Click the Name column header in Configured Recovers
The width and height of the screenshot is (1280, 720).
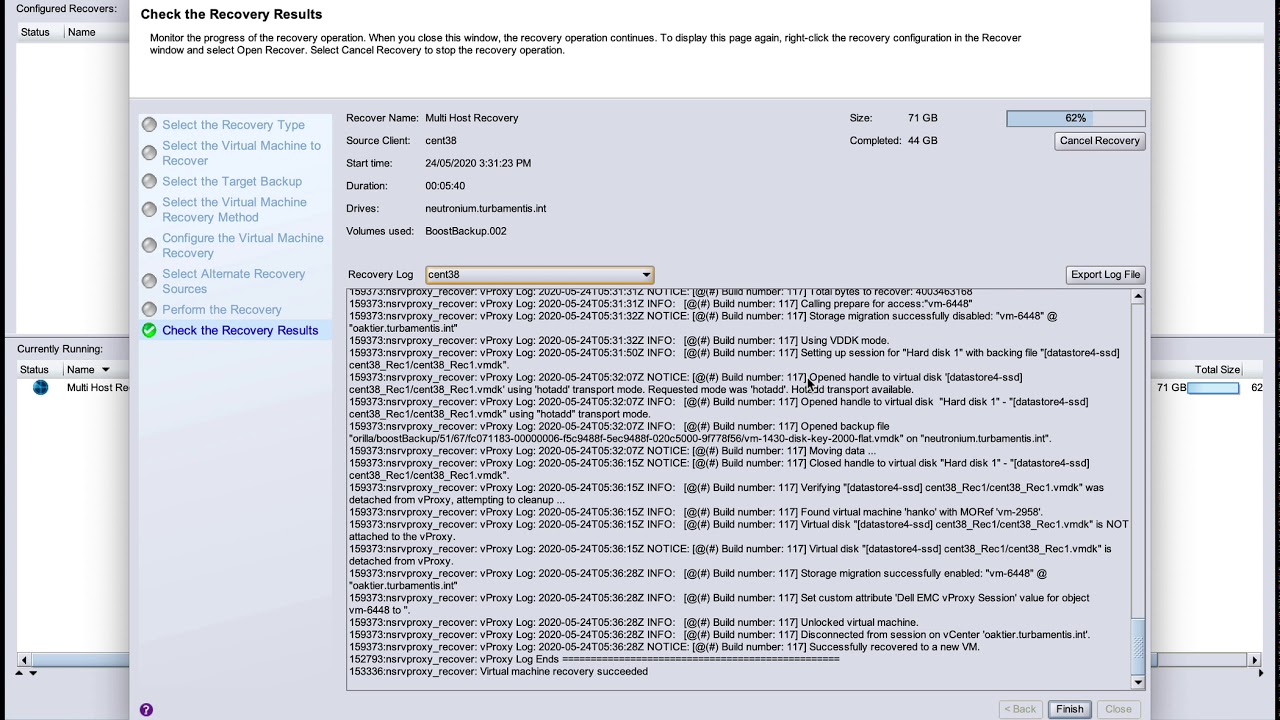click(82, 32)
